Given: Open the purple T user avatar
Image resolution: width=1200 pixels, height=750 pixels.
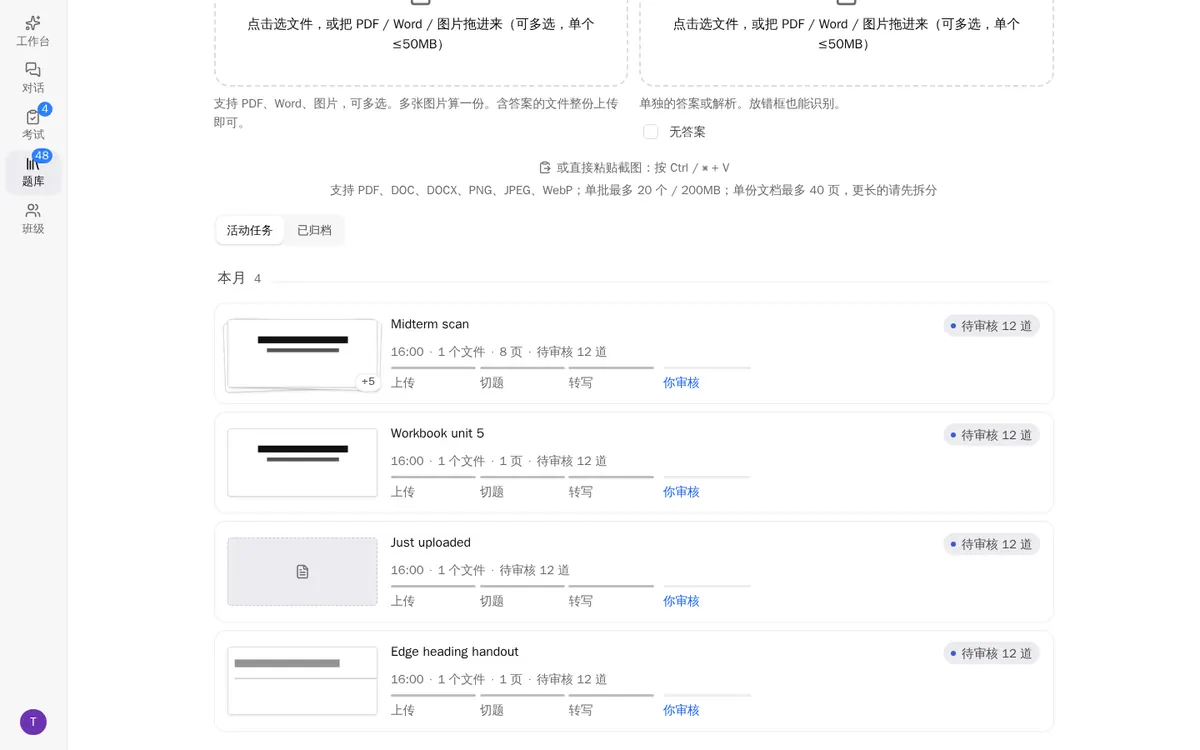Looking at the screenshot, I should (33, 722).
